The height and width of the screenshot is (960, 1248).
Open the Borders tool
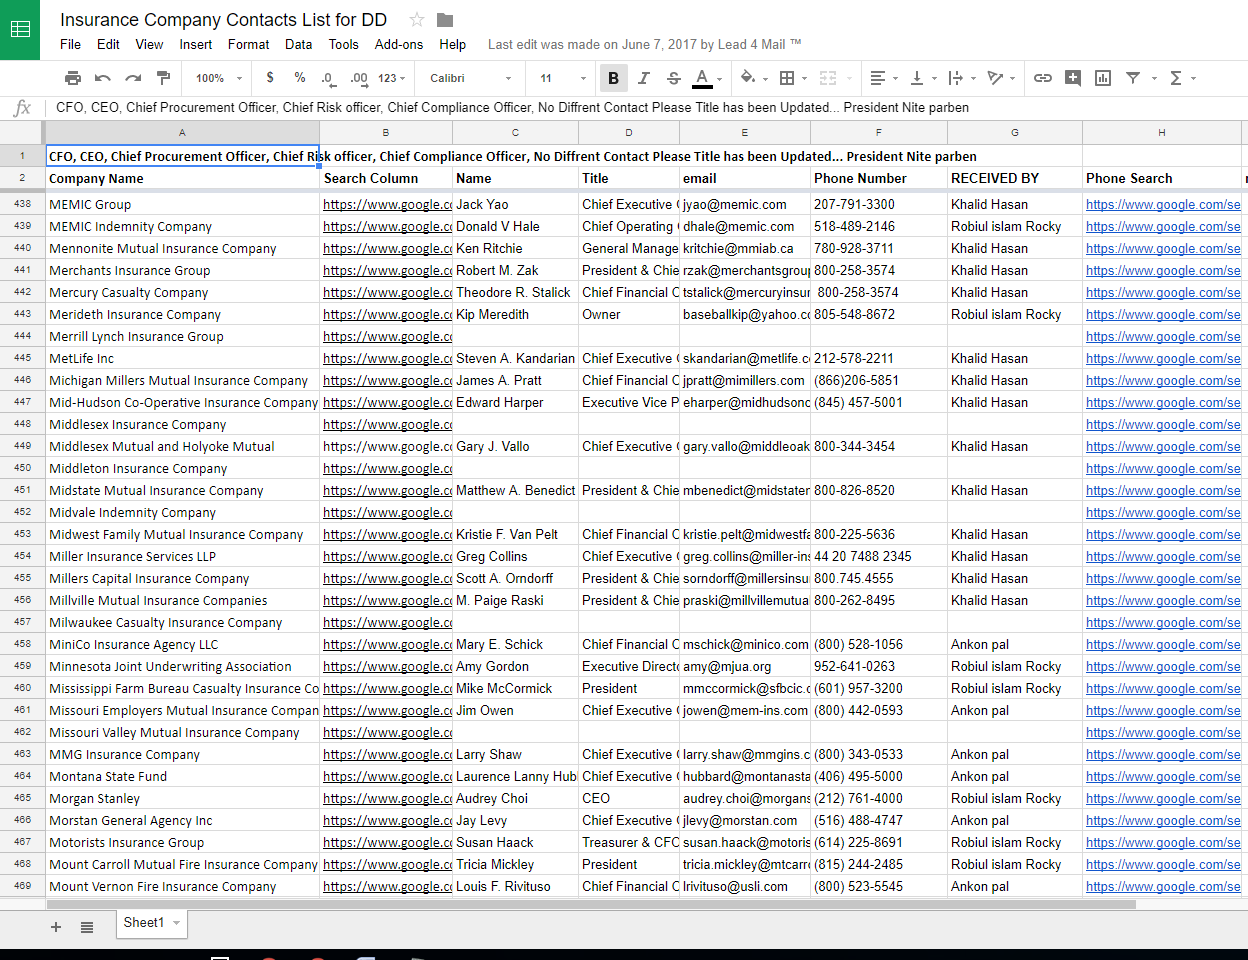(787, 78)
